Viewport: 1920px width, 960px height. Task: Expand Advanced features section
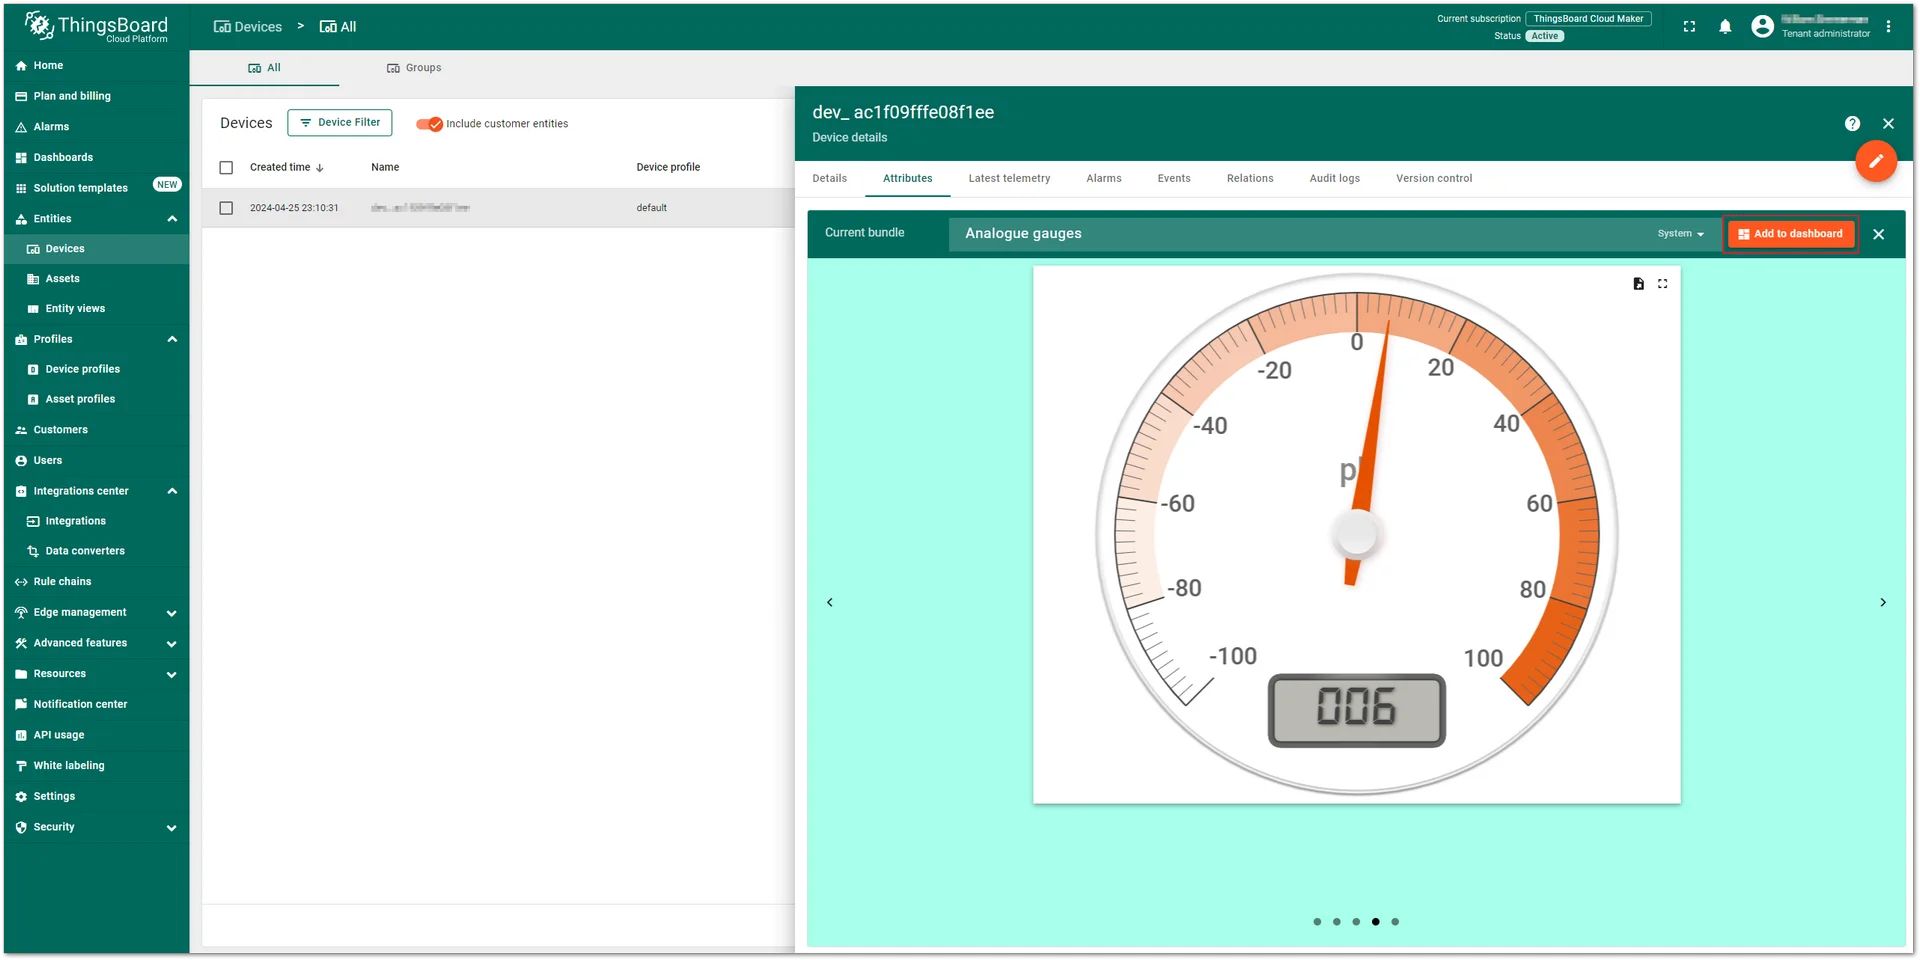[x=172, y=643]
